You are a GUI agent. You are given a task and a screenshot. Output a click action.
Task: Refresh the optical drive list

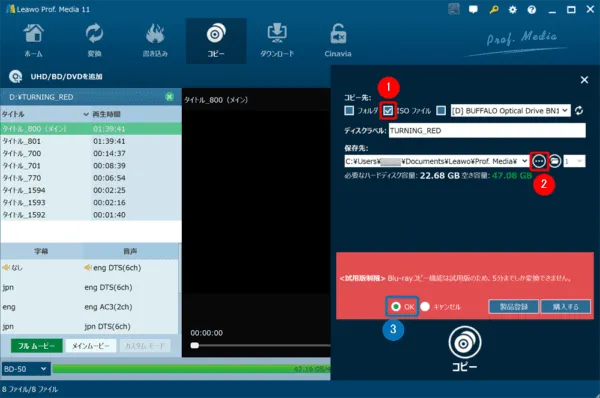pyautogui.click(x=579, y=111)
